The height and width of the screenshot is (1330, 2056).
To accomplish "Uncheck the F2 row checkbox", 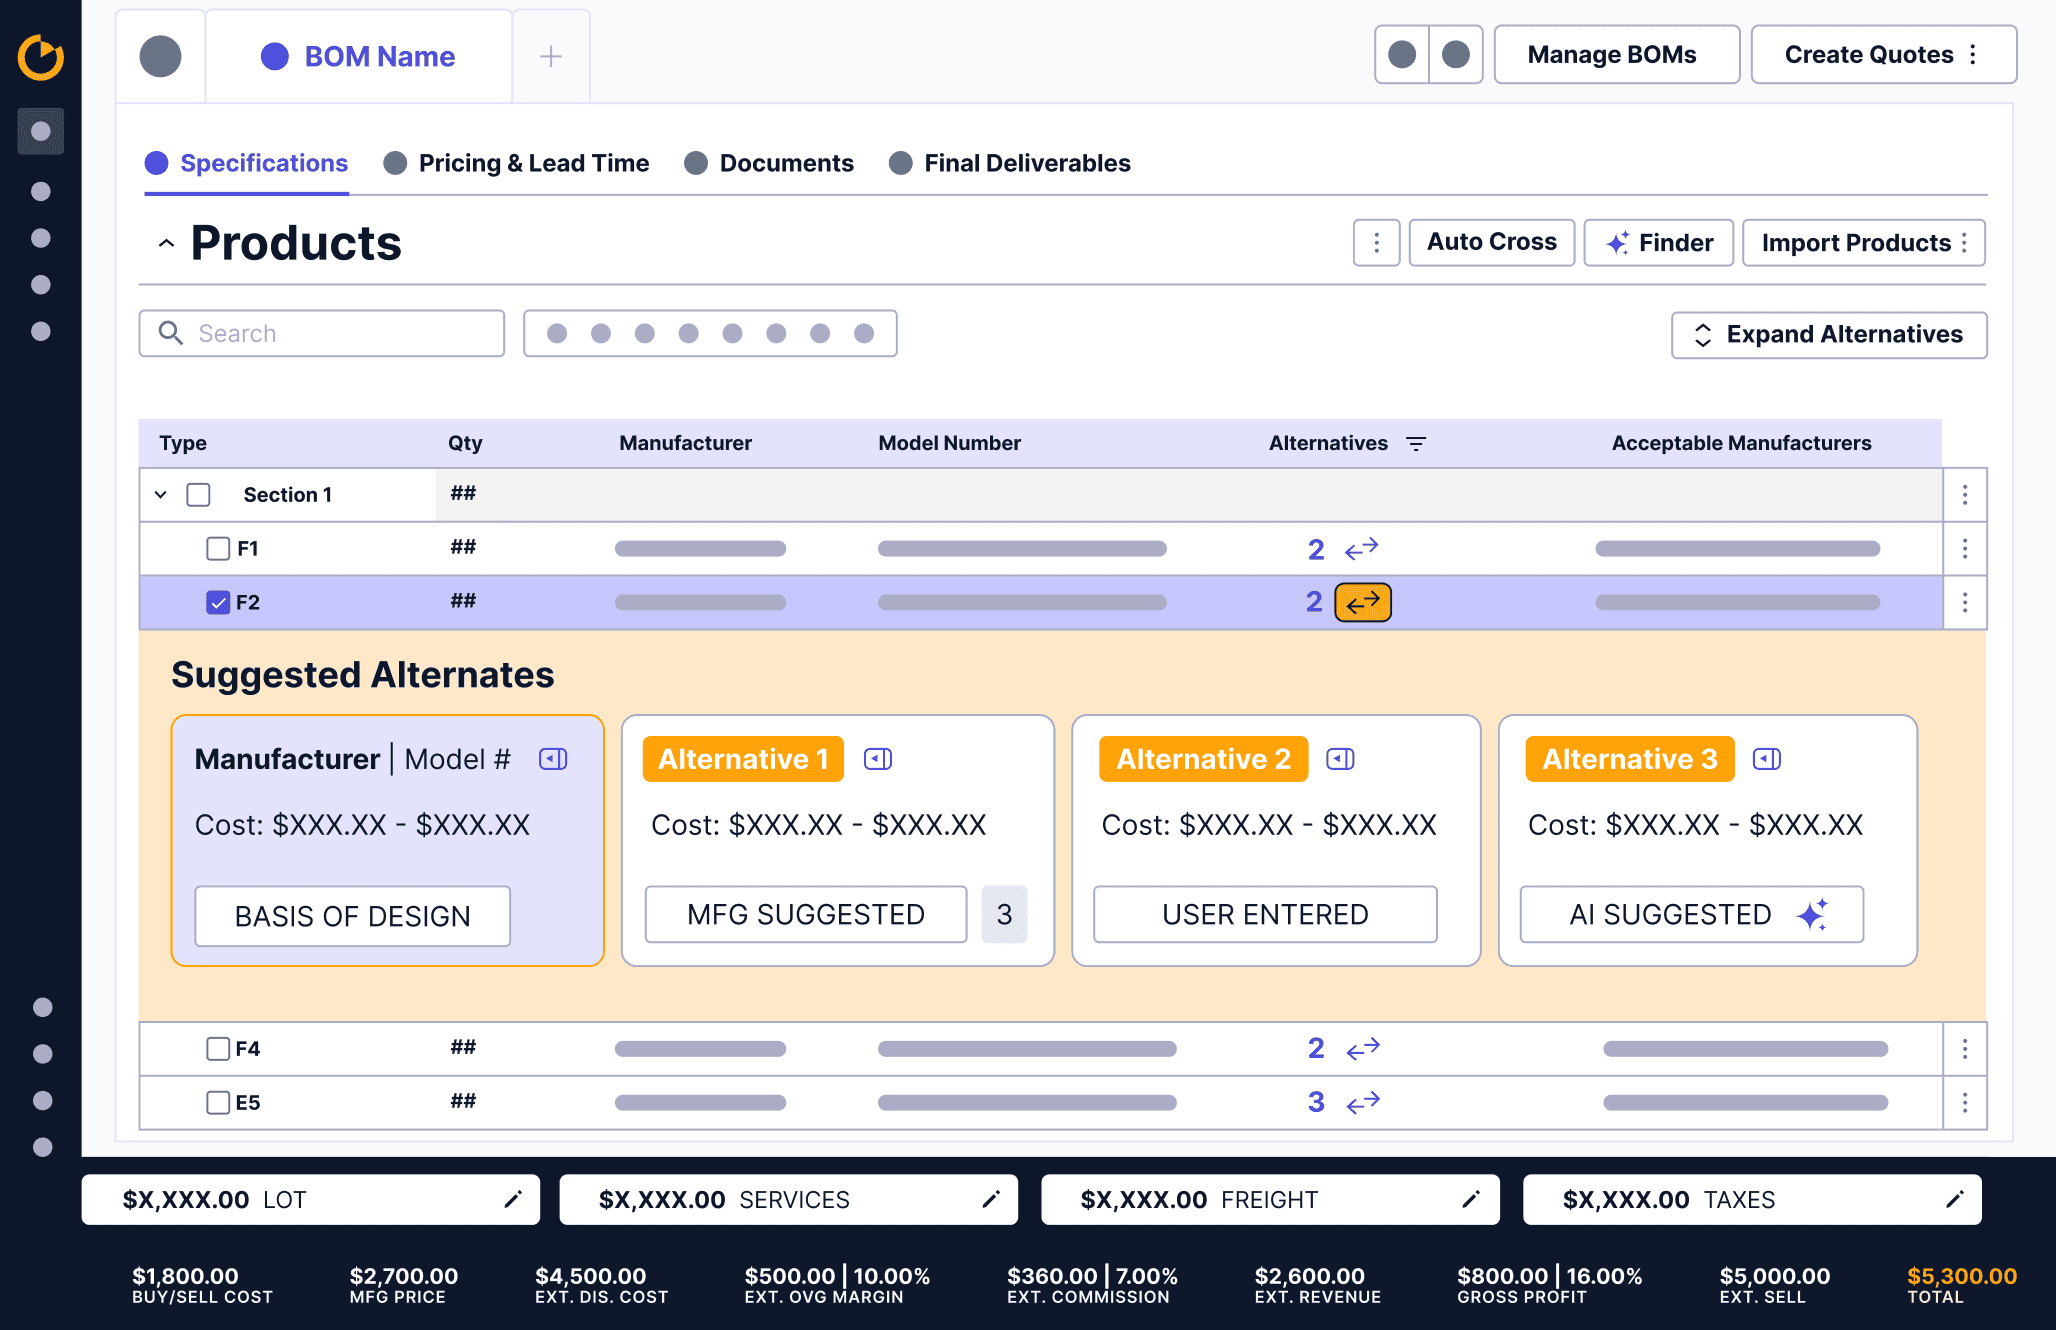I will coord(218,602).
